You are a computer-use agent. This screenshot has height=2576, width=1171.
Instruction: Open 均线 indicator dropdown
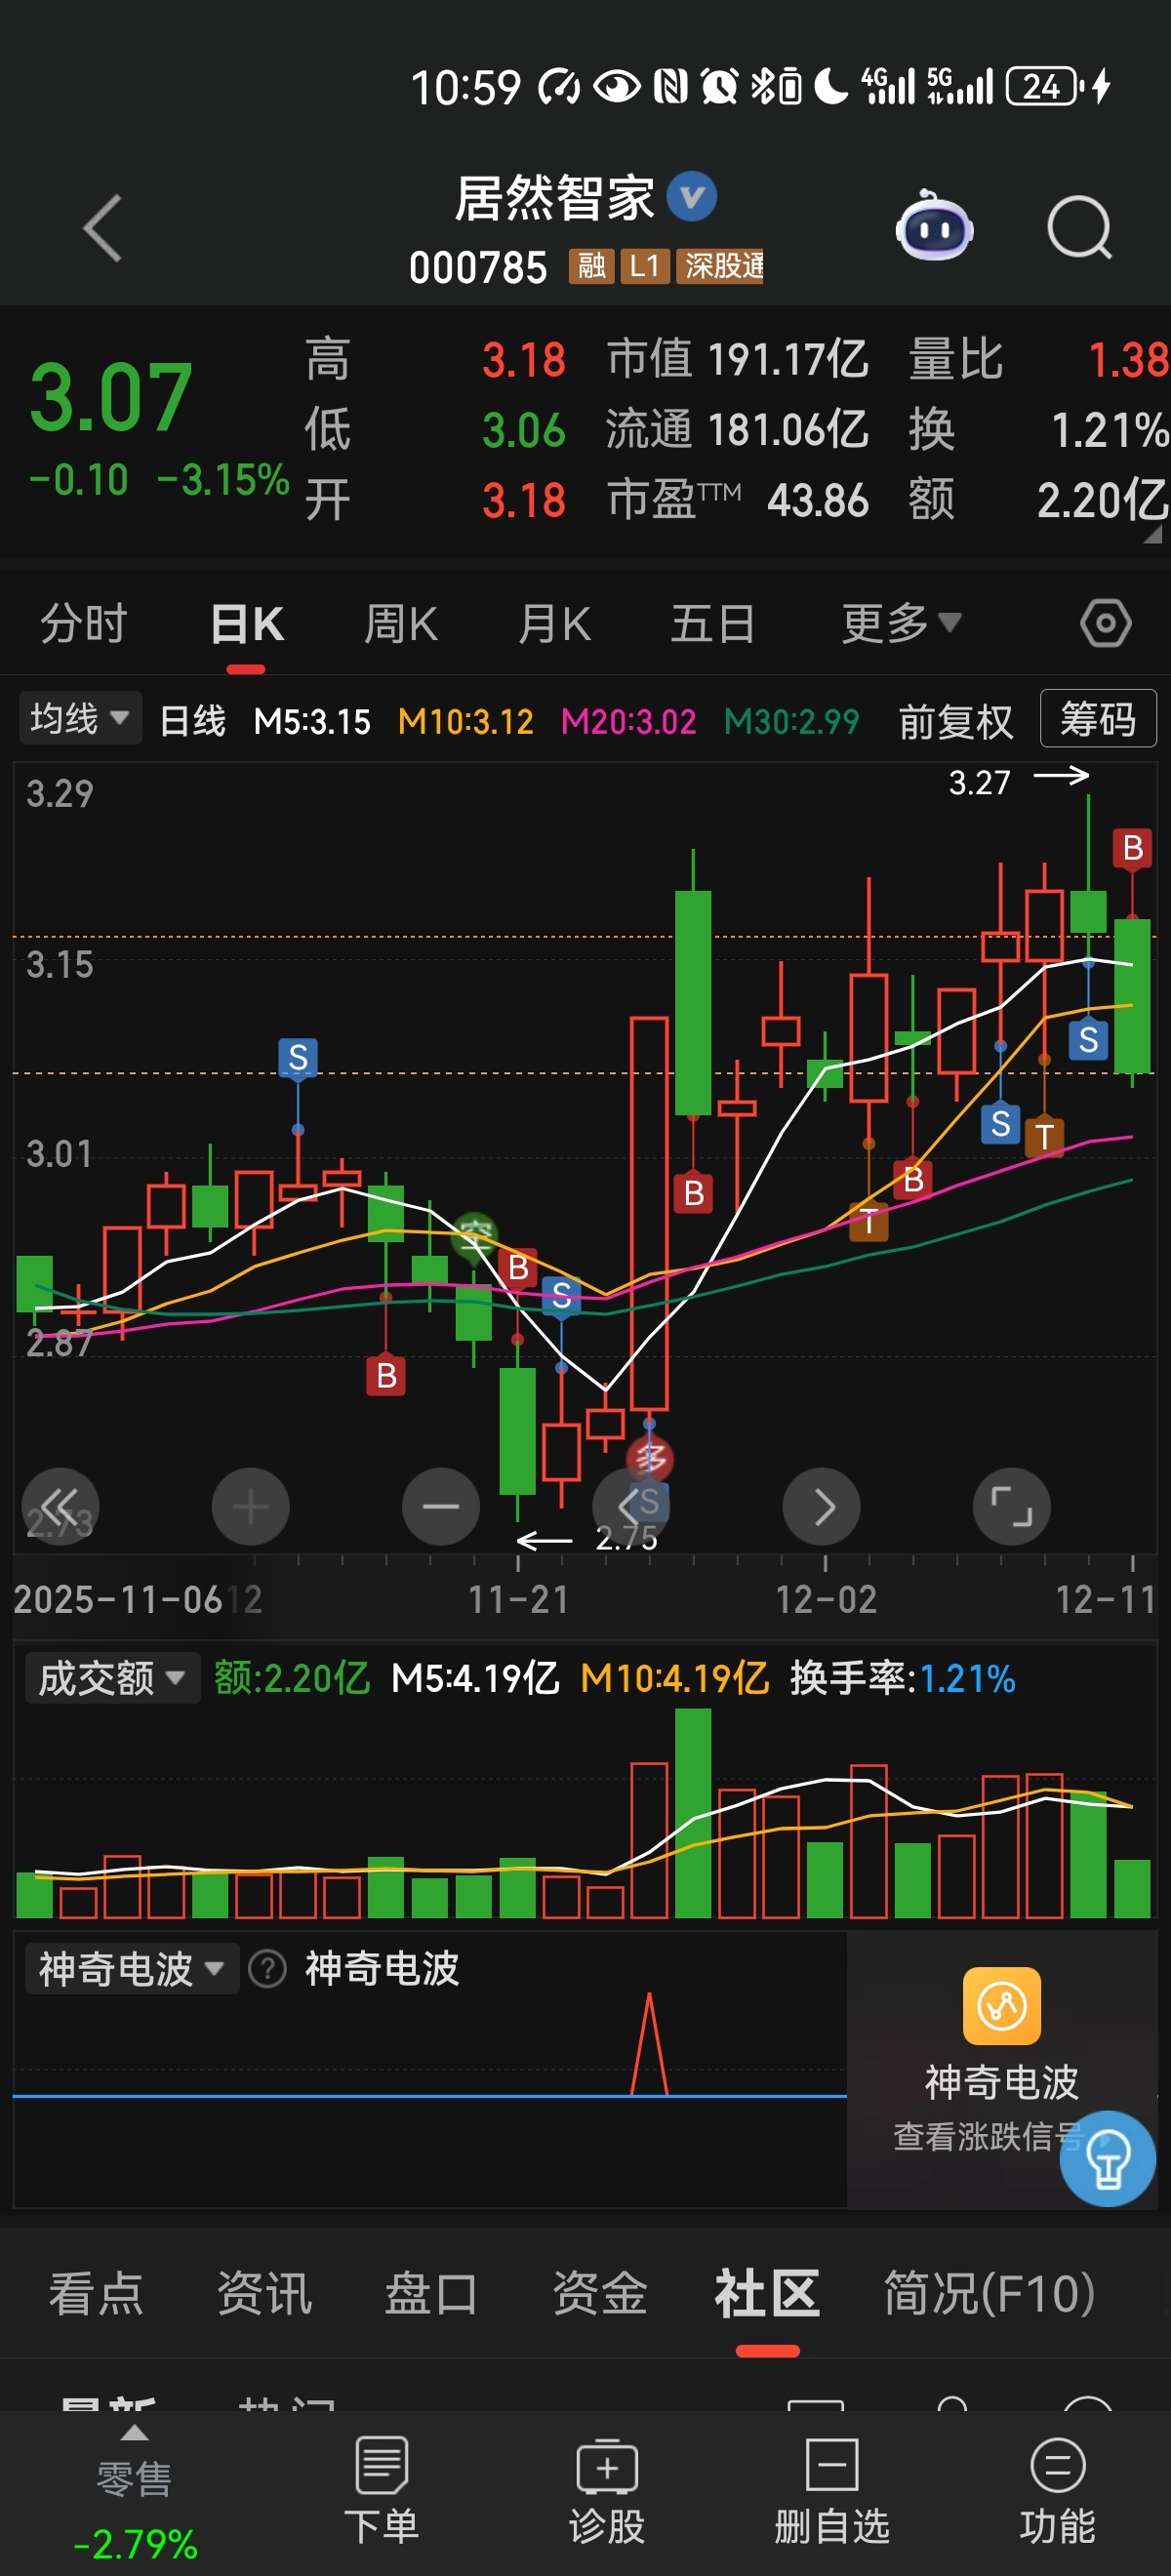click(80, 718)
